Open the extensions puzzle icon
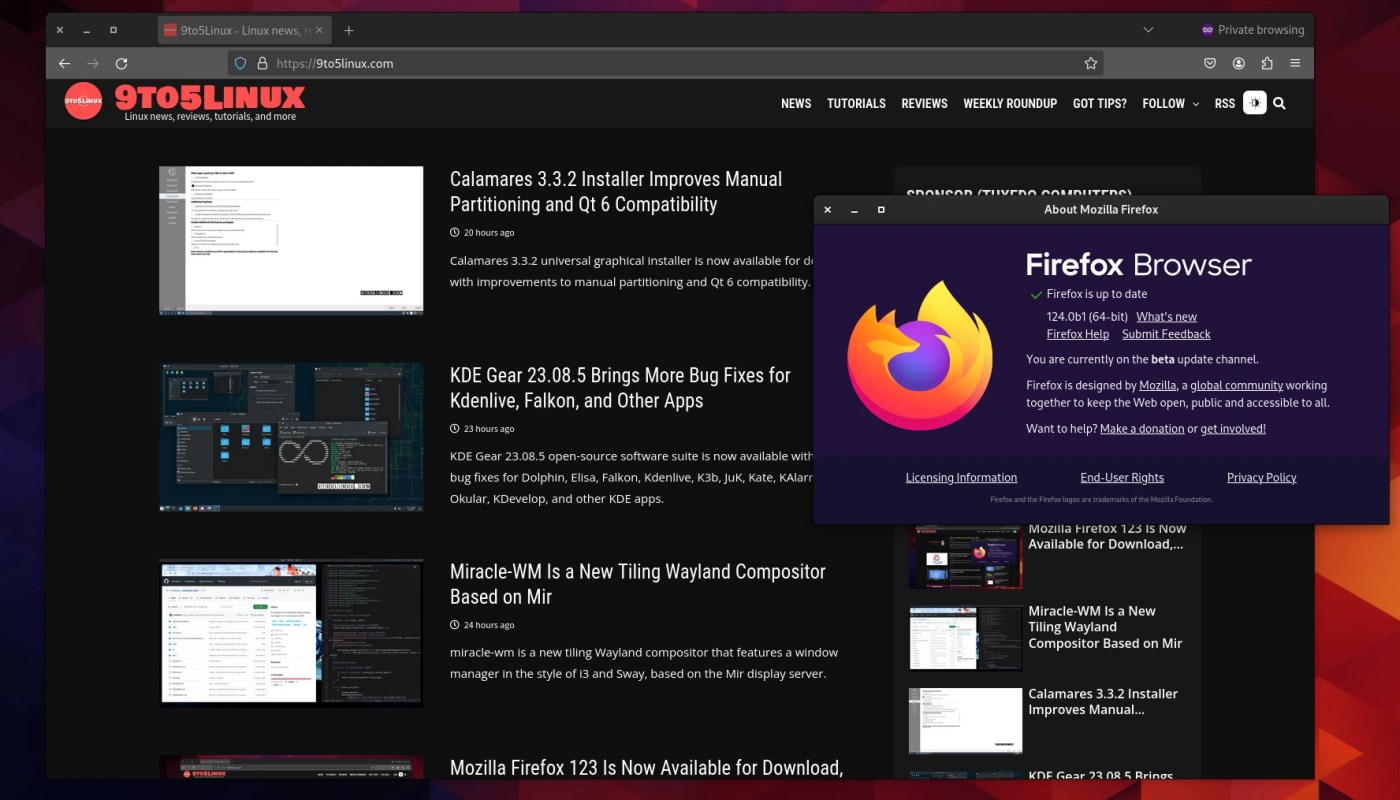 tap(1267, 63)
